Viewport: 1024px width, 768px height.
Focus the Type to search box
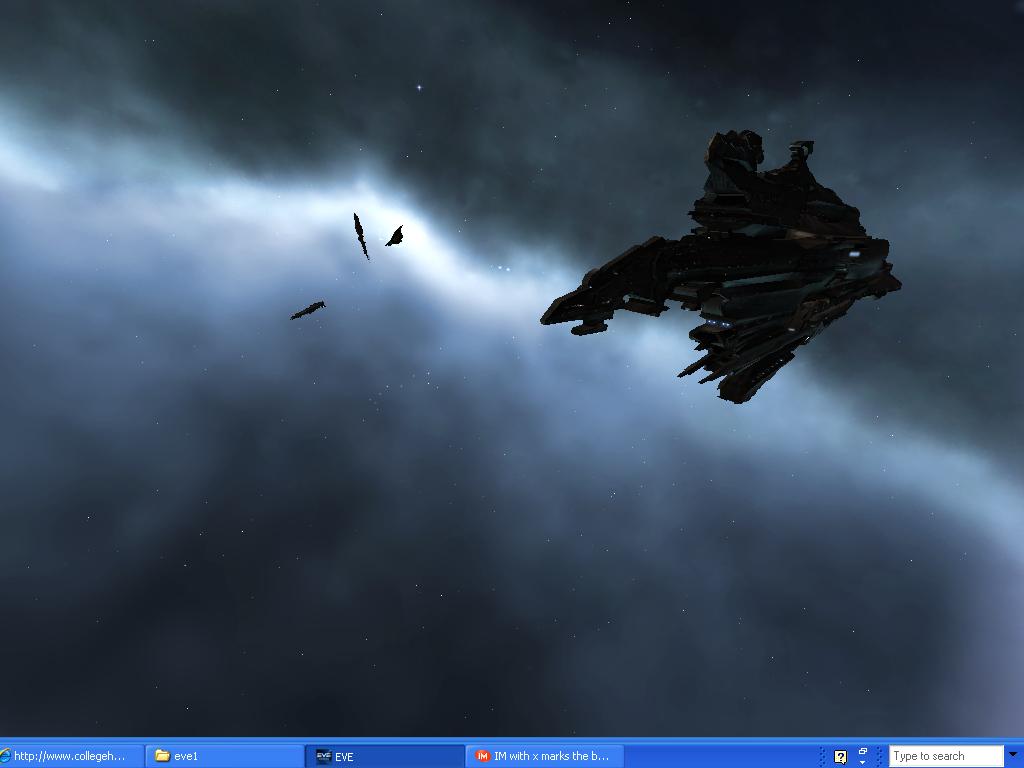pos(946,756)
